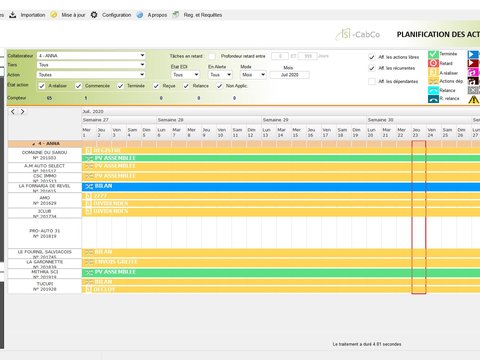Open the Action dropdown showing Toutes
Viewport: 480px width, 360px height.
pos(91,75)
